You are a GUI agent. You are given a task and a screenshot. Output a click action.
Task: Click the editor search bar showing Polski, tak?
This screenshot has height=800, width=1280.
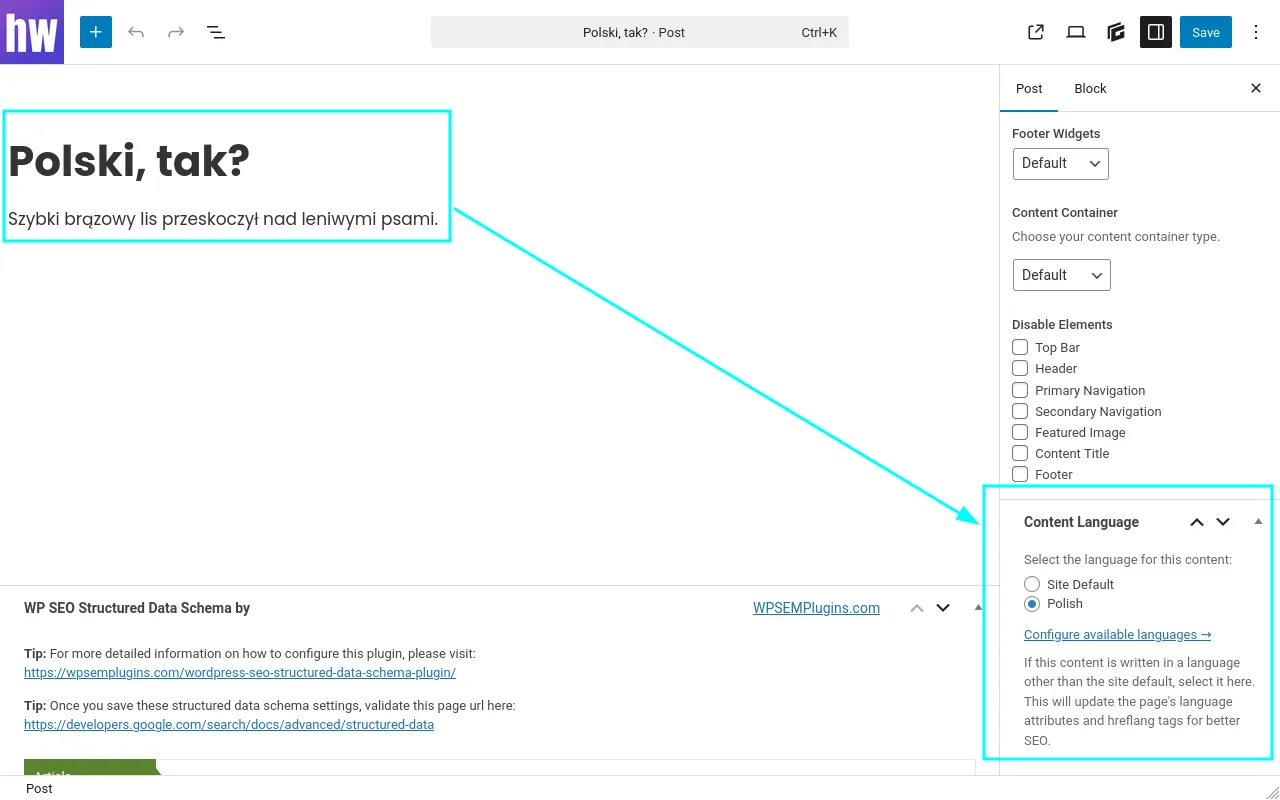coord(639,32)
